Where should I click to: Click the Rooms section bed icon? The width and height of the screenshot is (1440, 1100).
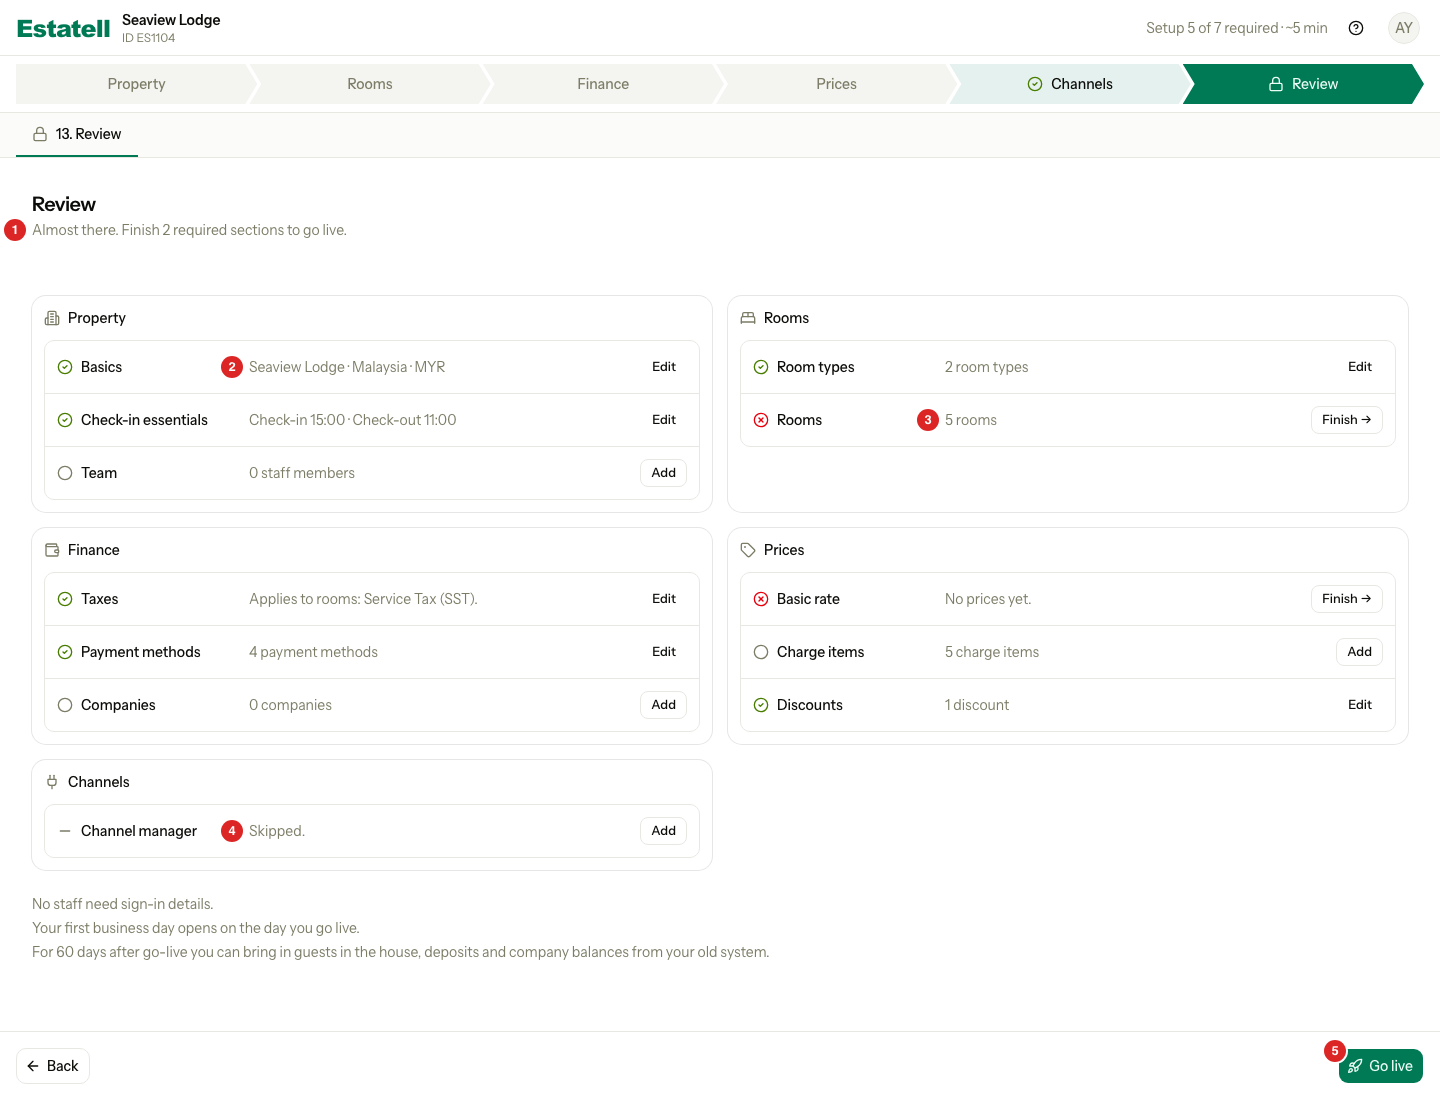click(748, 318)
